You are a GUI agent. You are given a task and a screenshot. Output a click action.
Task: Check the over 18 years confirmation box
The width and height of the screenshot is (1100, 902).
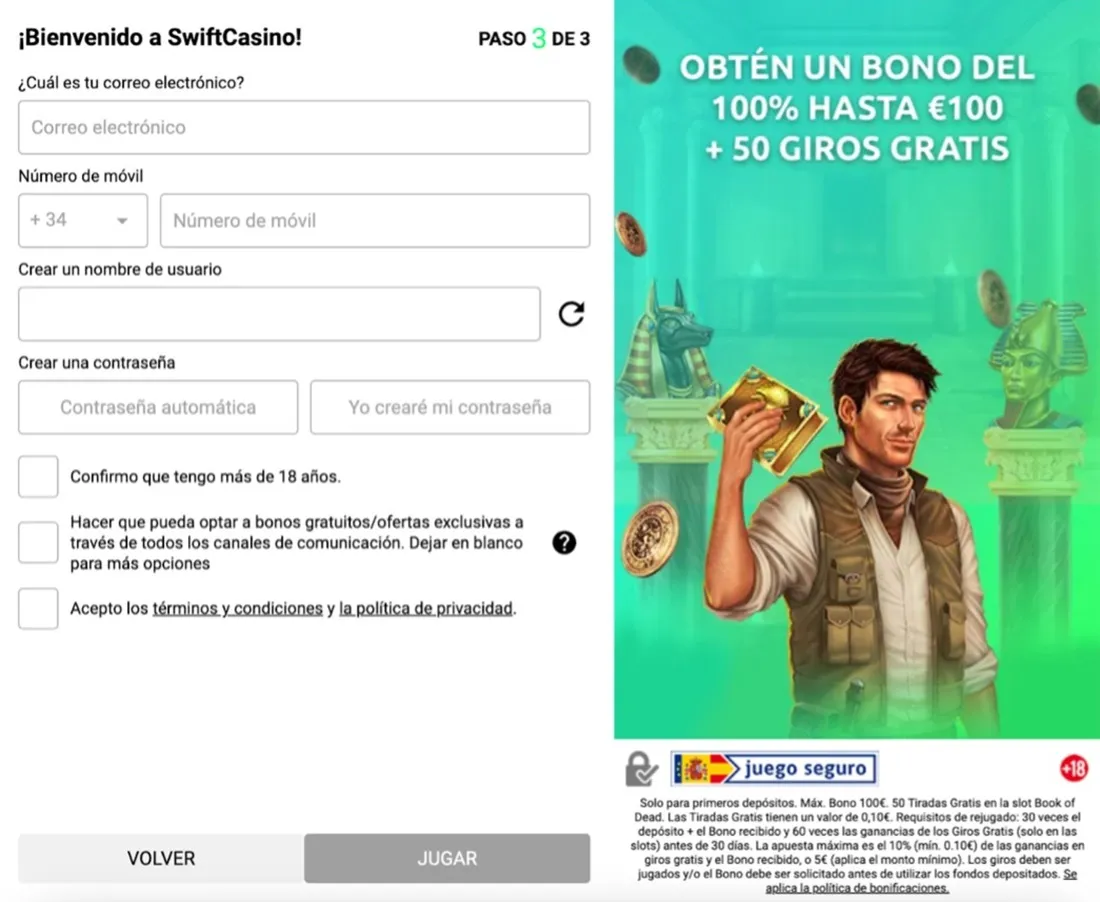(x=38, y=477)
